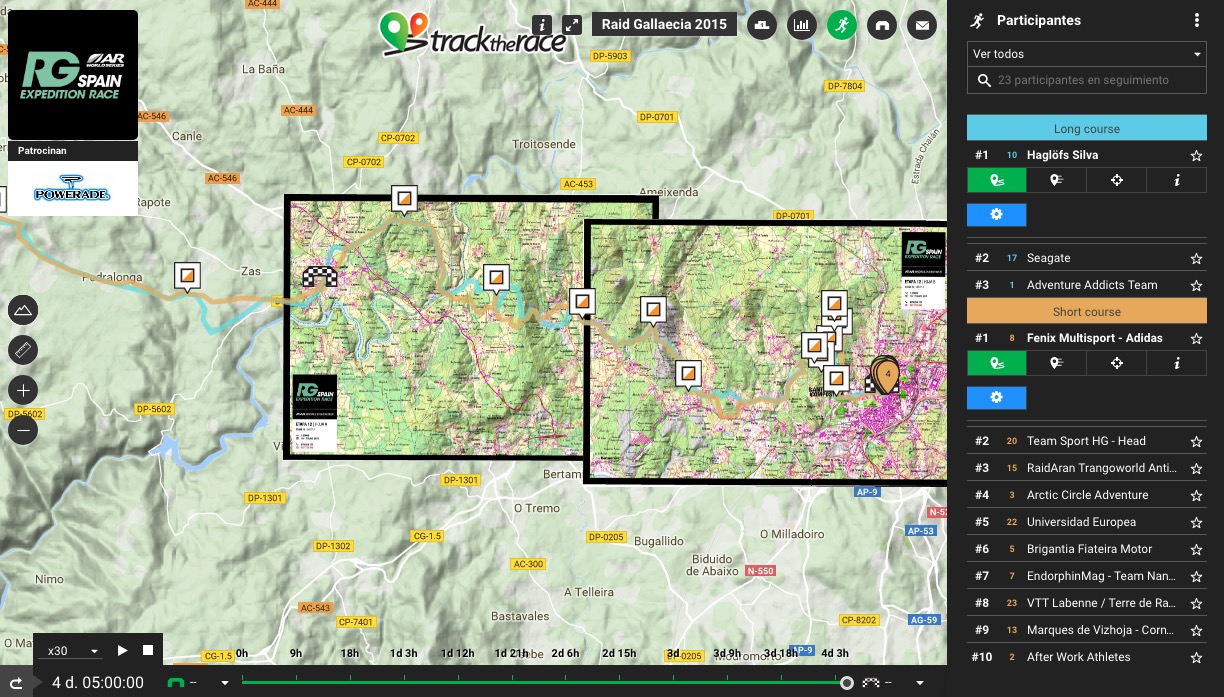Click the tent/stage icon in top toolbar

[882, 25]
